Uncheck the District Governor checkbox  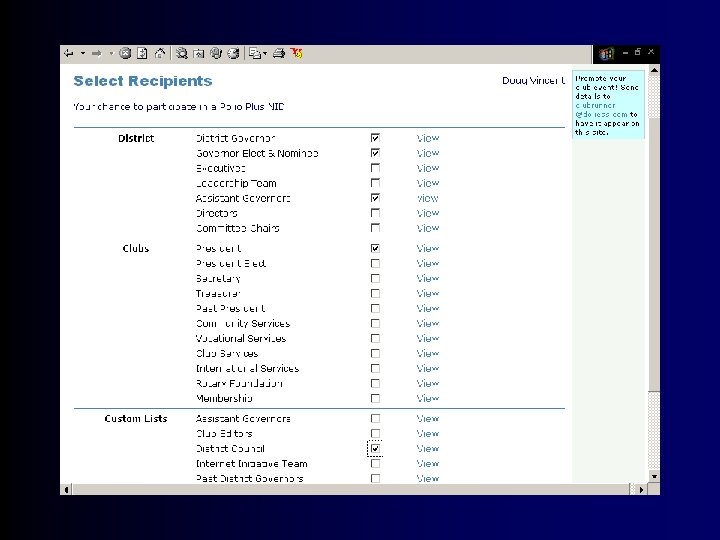pos(375,138)
